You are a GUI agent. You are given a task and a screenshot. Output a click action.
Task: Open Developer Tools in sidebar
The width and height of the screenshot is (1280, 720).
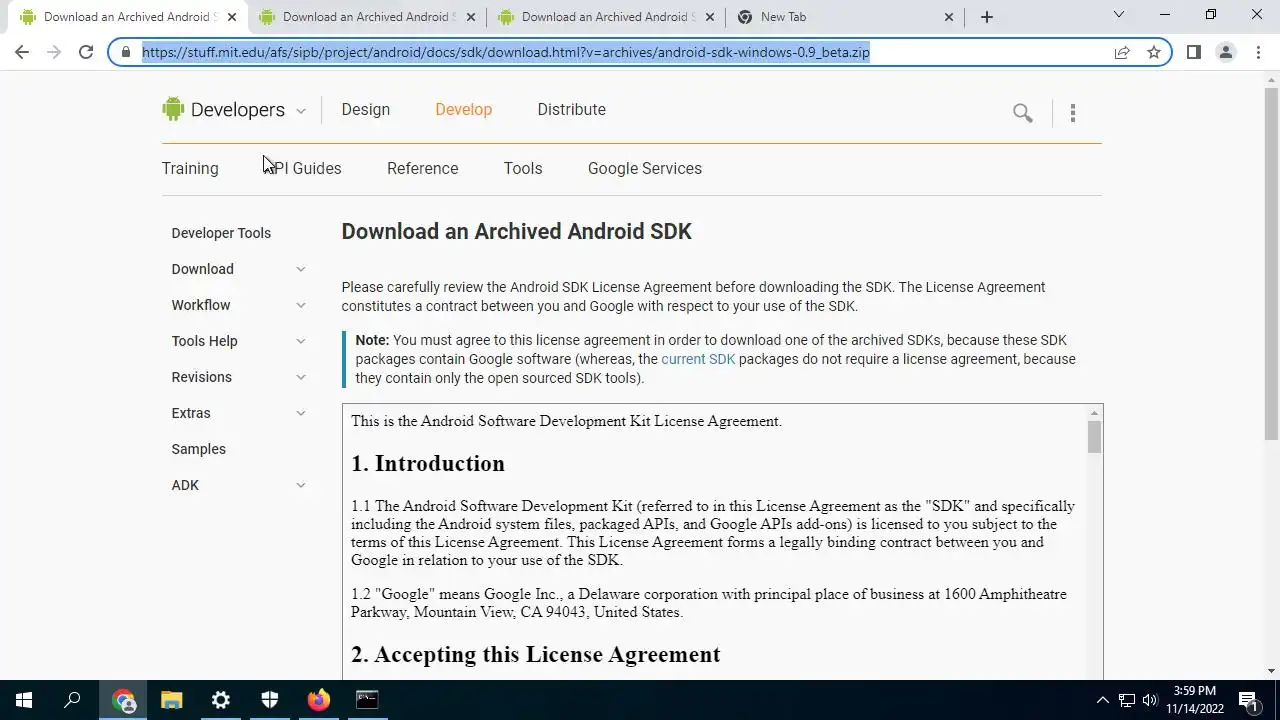pyautogui.click(x=221, y=233)
